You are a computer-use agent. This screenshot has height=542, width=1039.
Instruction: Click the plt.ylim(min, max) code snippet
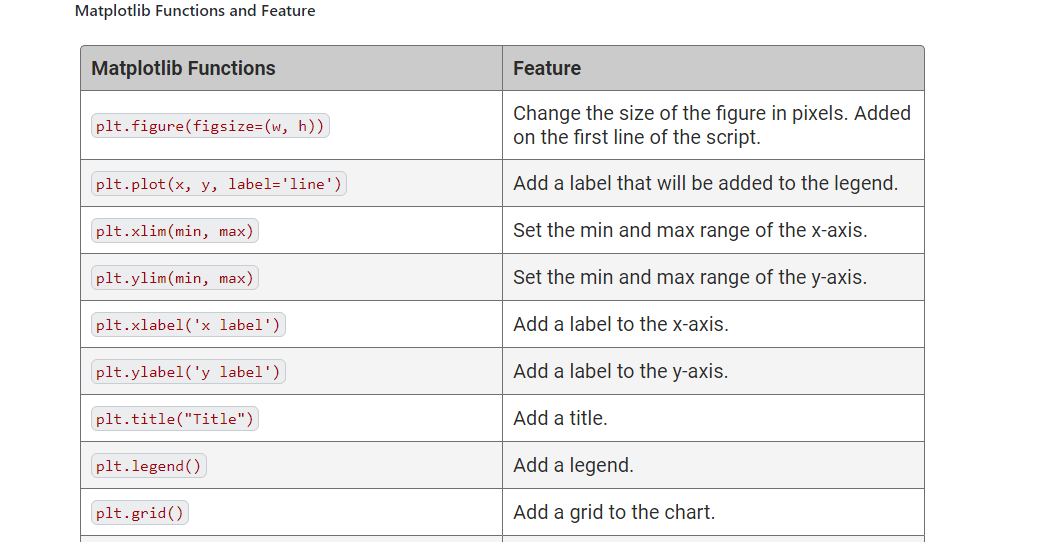click(x=174, y=278)
